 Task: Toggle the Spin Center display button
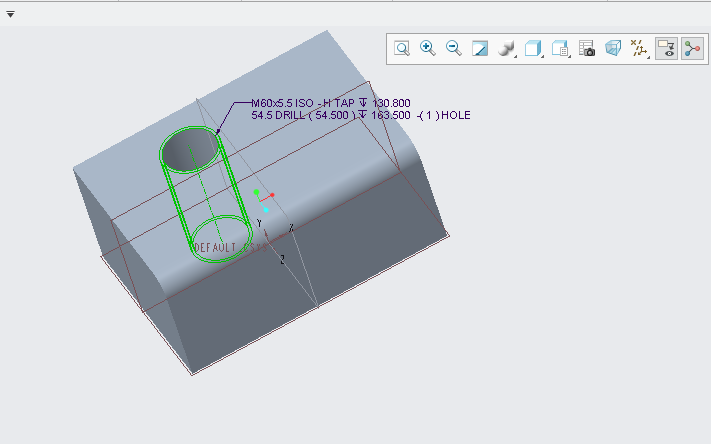(x=692, y=48)
